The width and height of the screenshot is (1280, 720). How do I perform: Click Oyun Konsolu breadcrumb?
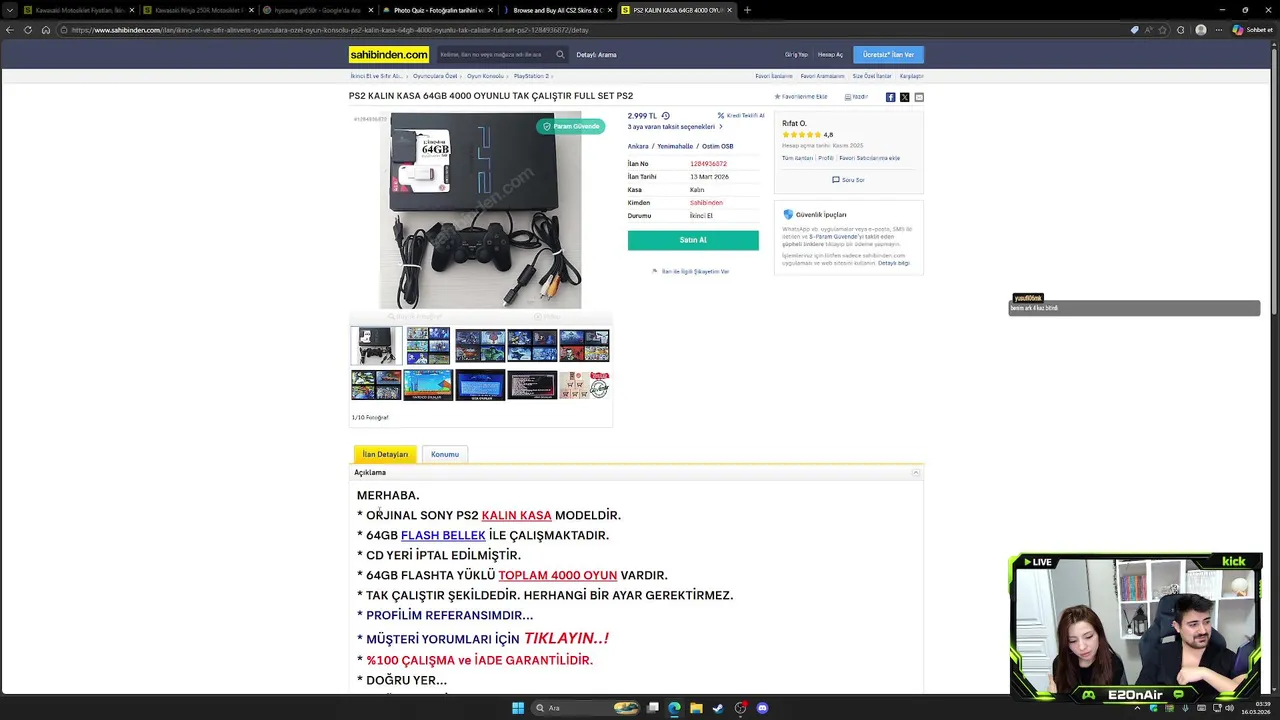[x=485, y=76]
